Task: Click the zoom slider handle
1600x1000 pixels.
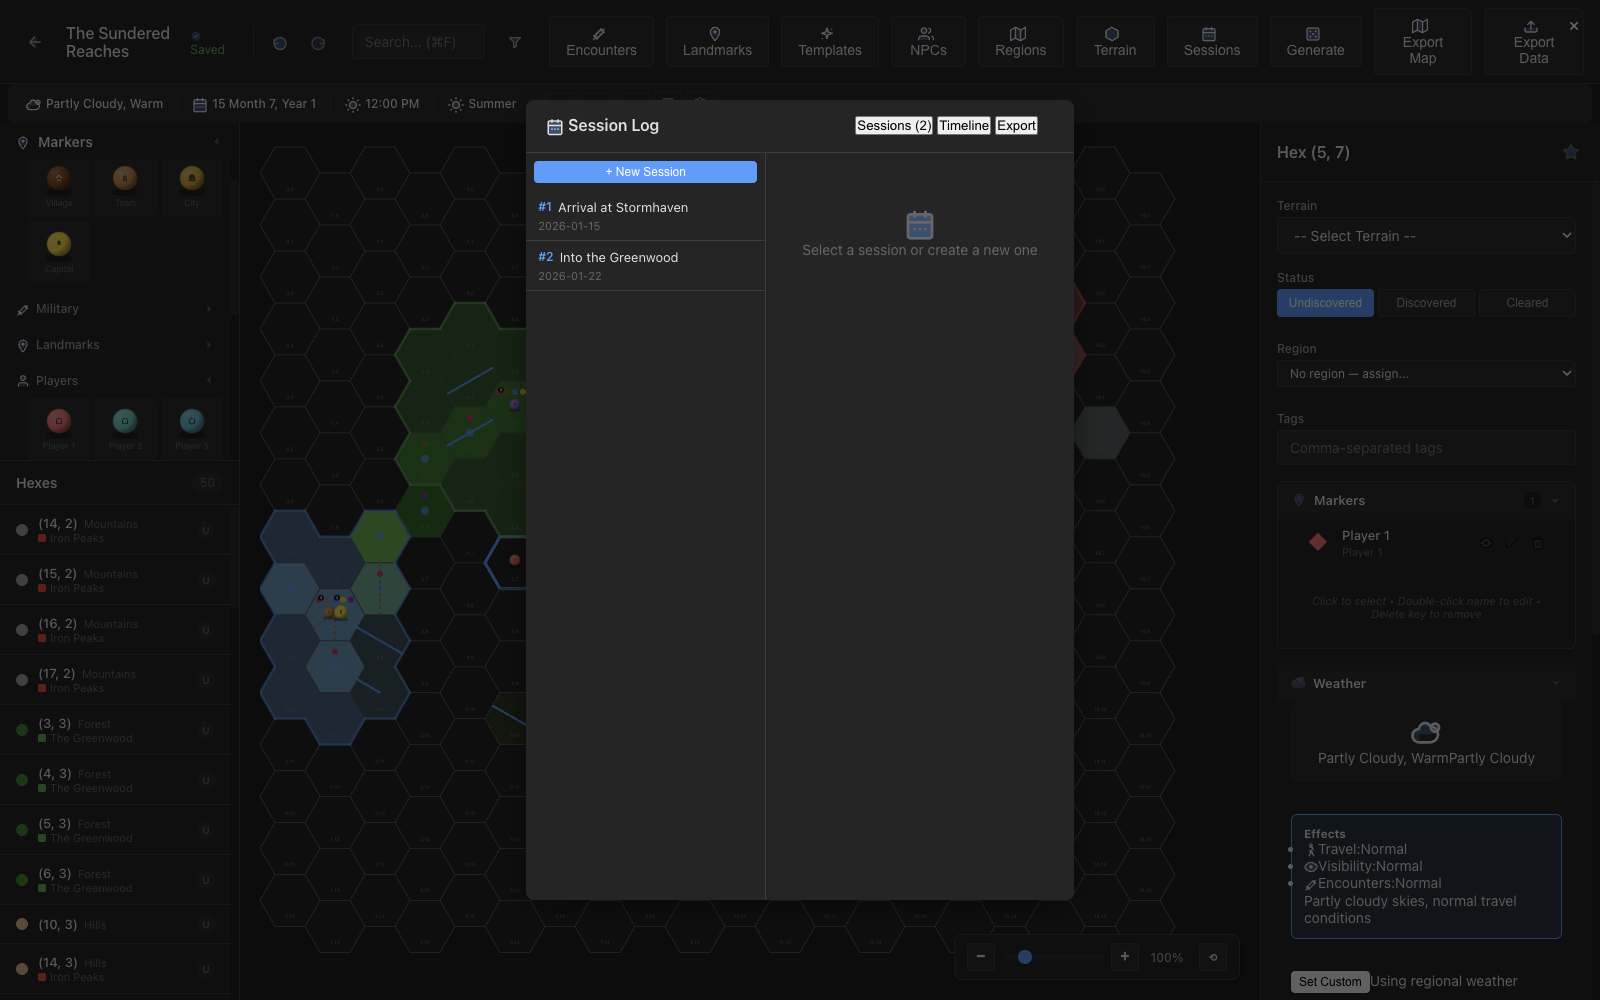Action: coord(1025,957)
